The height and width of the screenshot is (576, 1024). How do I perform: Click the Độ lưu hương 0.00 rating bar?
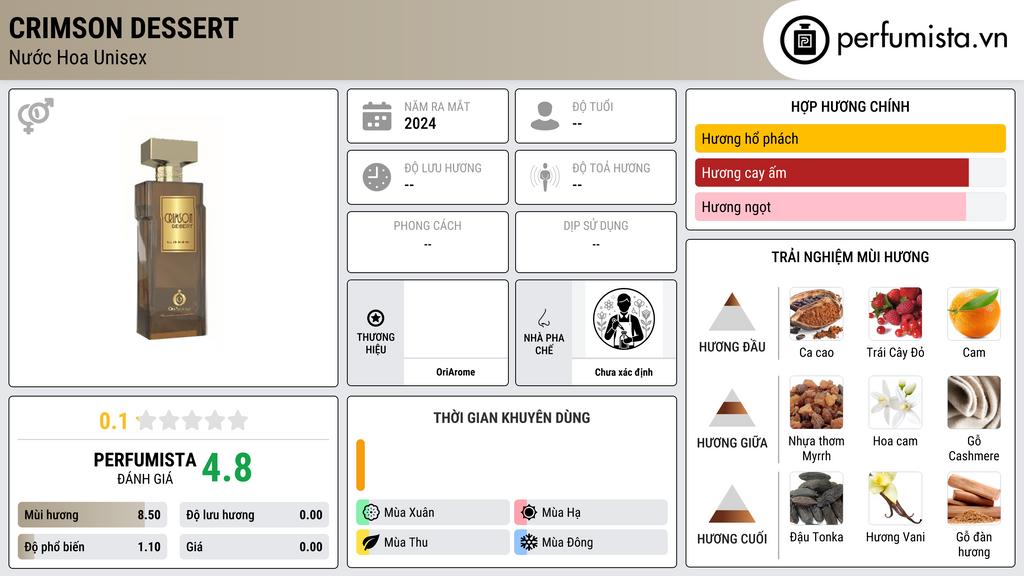(x=254, y=515)
